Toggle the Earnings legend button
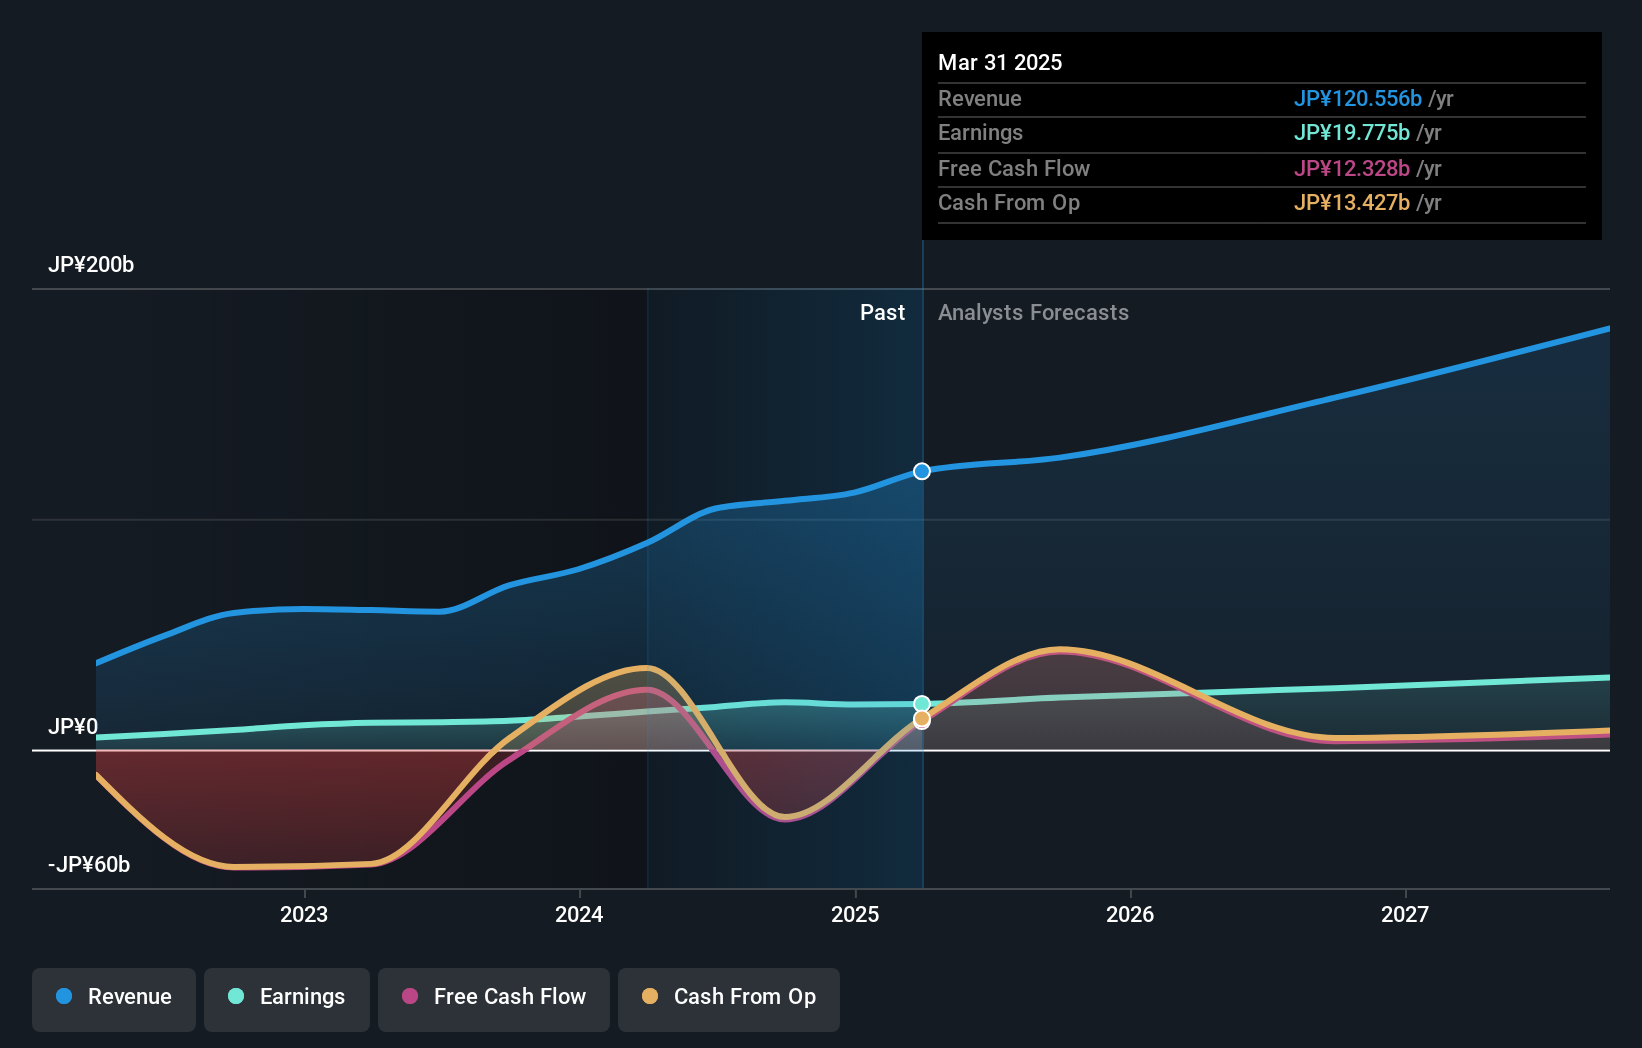This screenshot has height=1048, width=1642. pos(287,999)
